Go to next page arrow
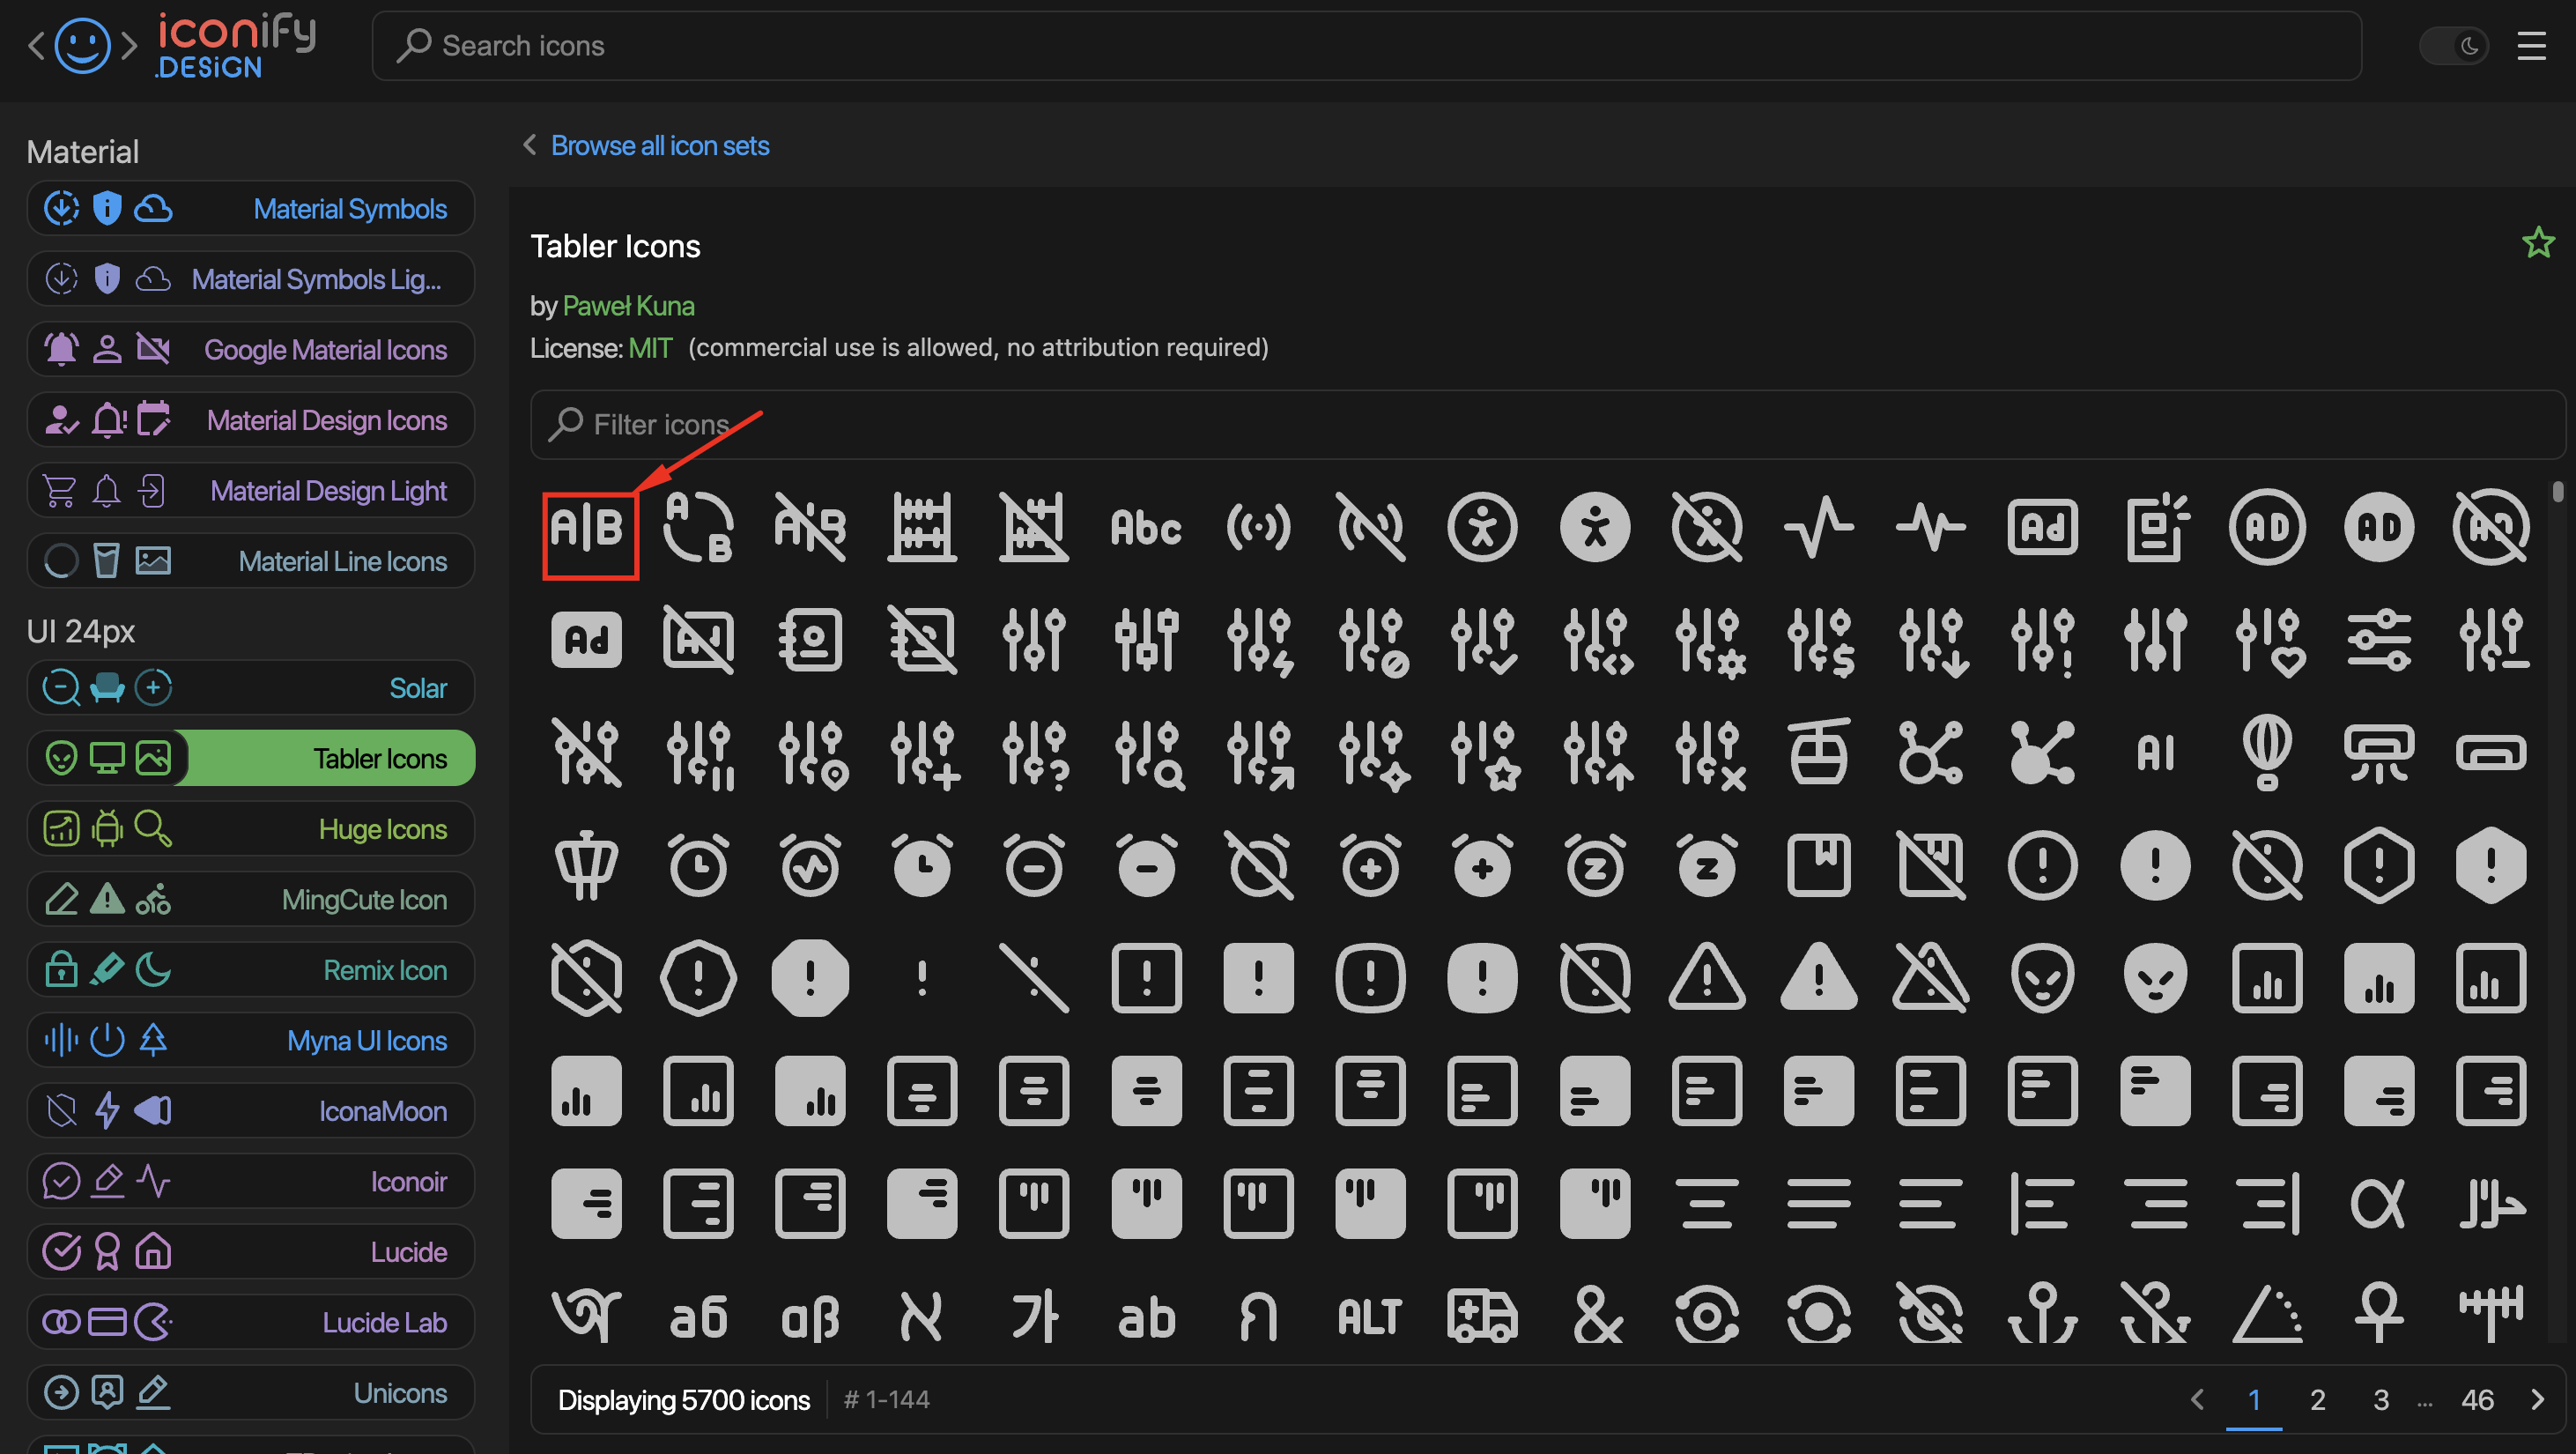Screen dimensions: 2576x1454 2537,1399
